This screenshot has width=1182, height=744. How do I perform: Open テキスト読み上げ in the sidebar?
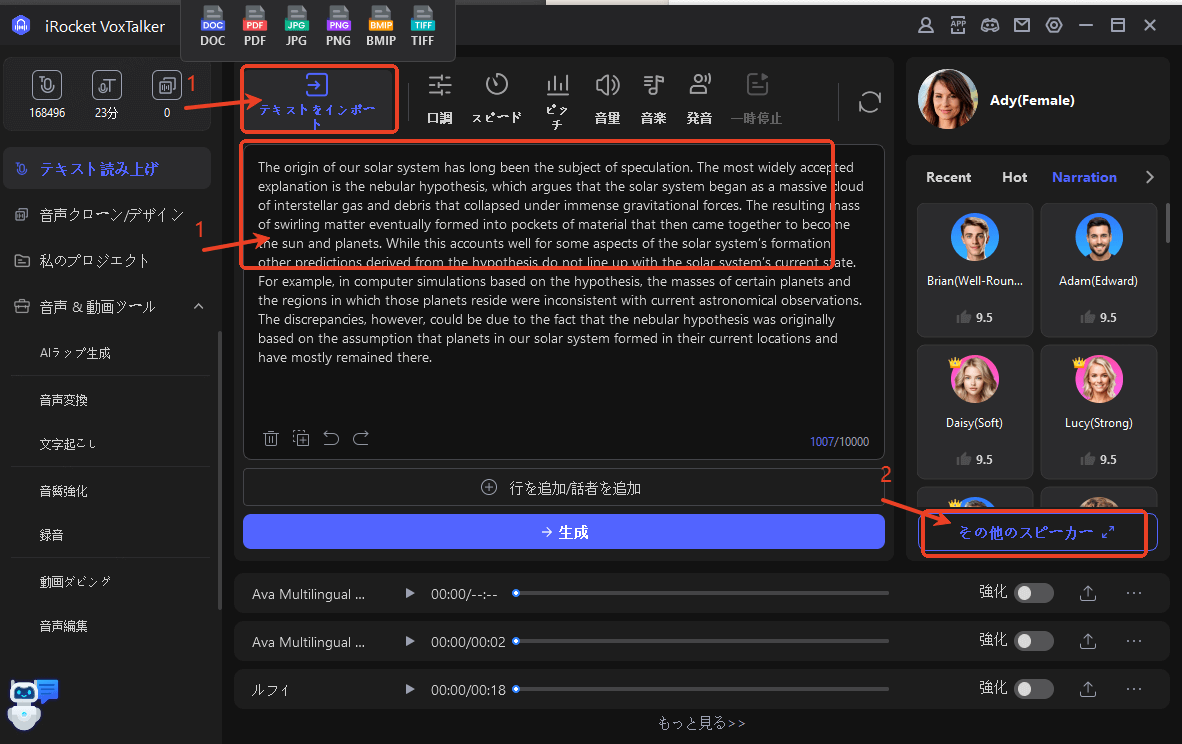point(107,169)
